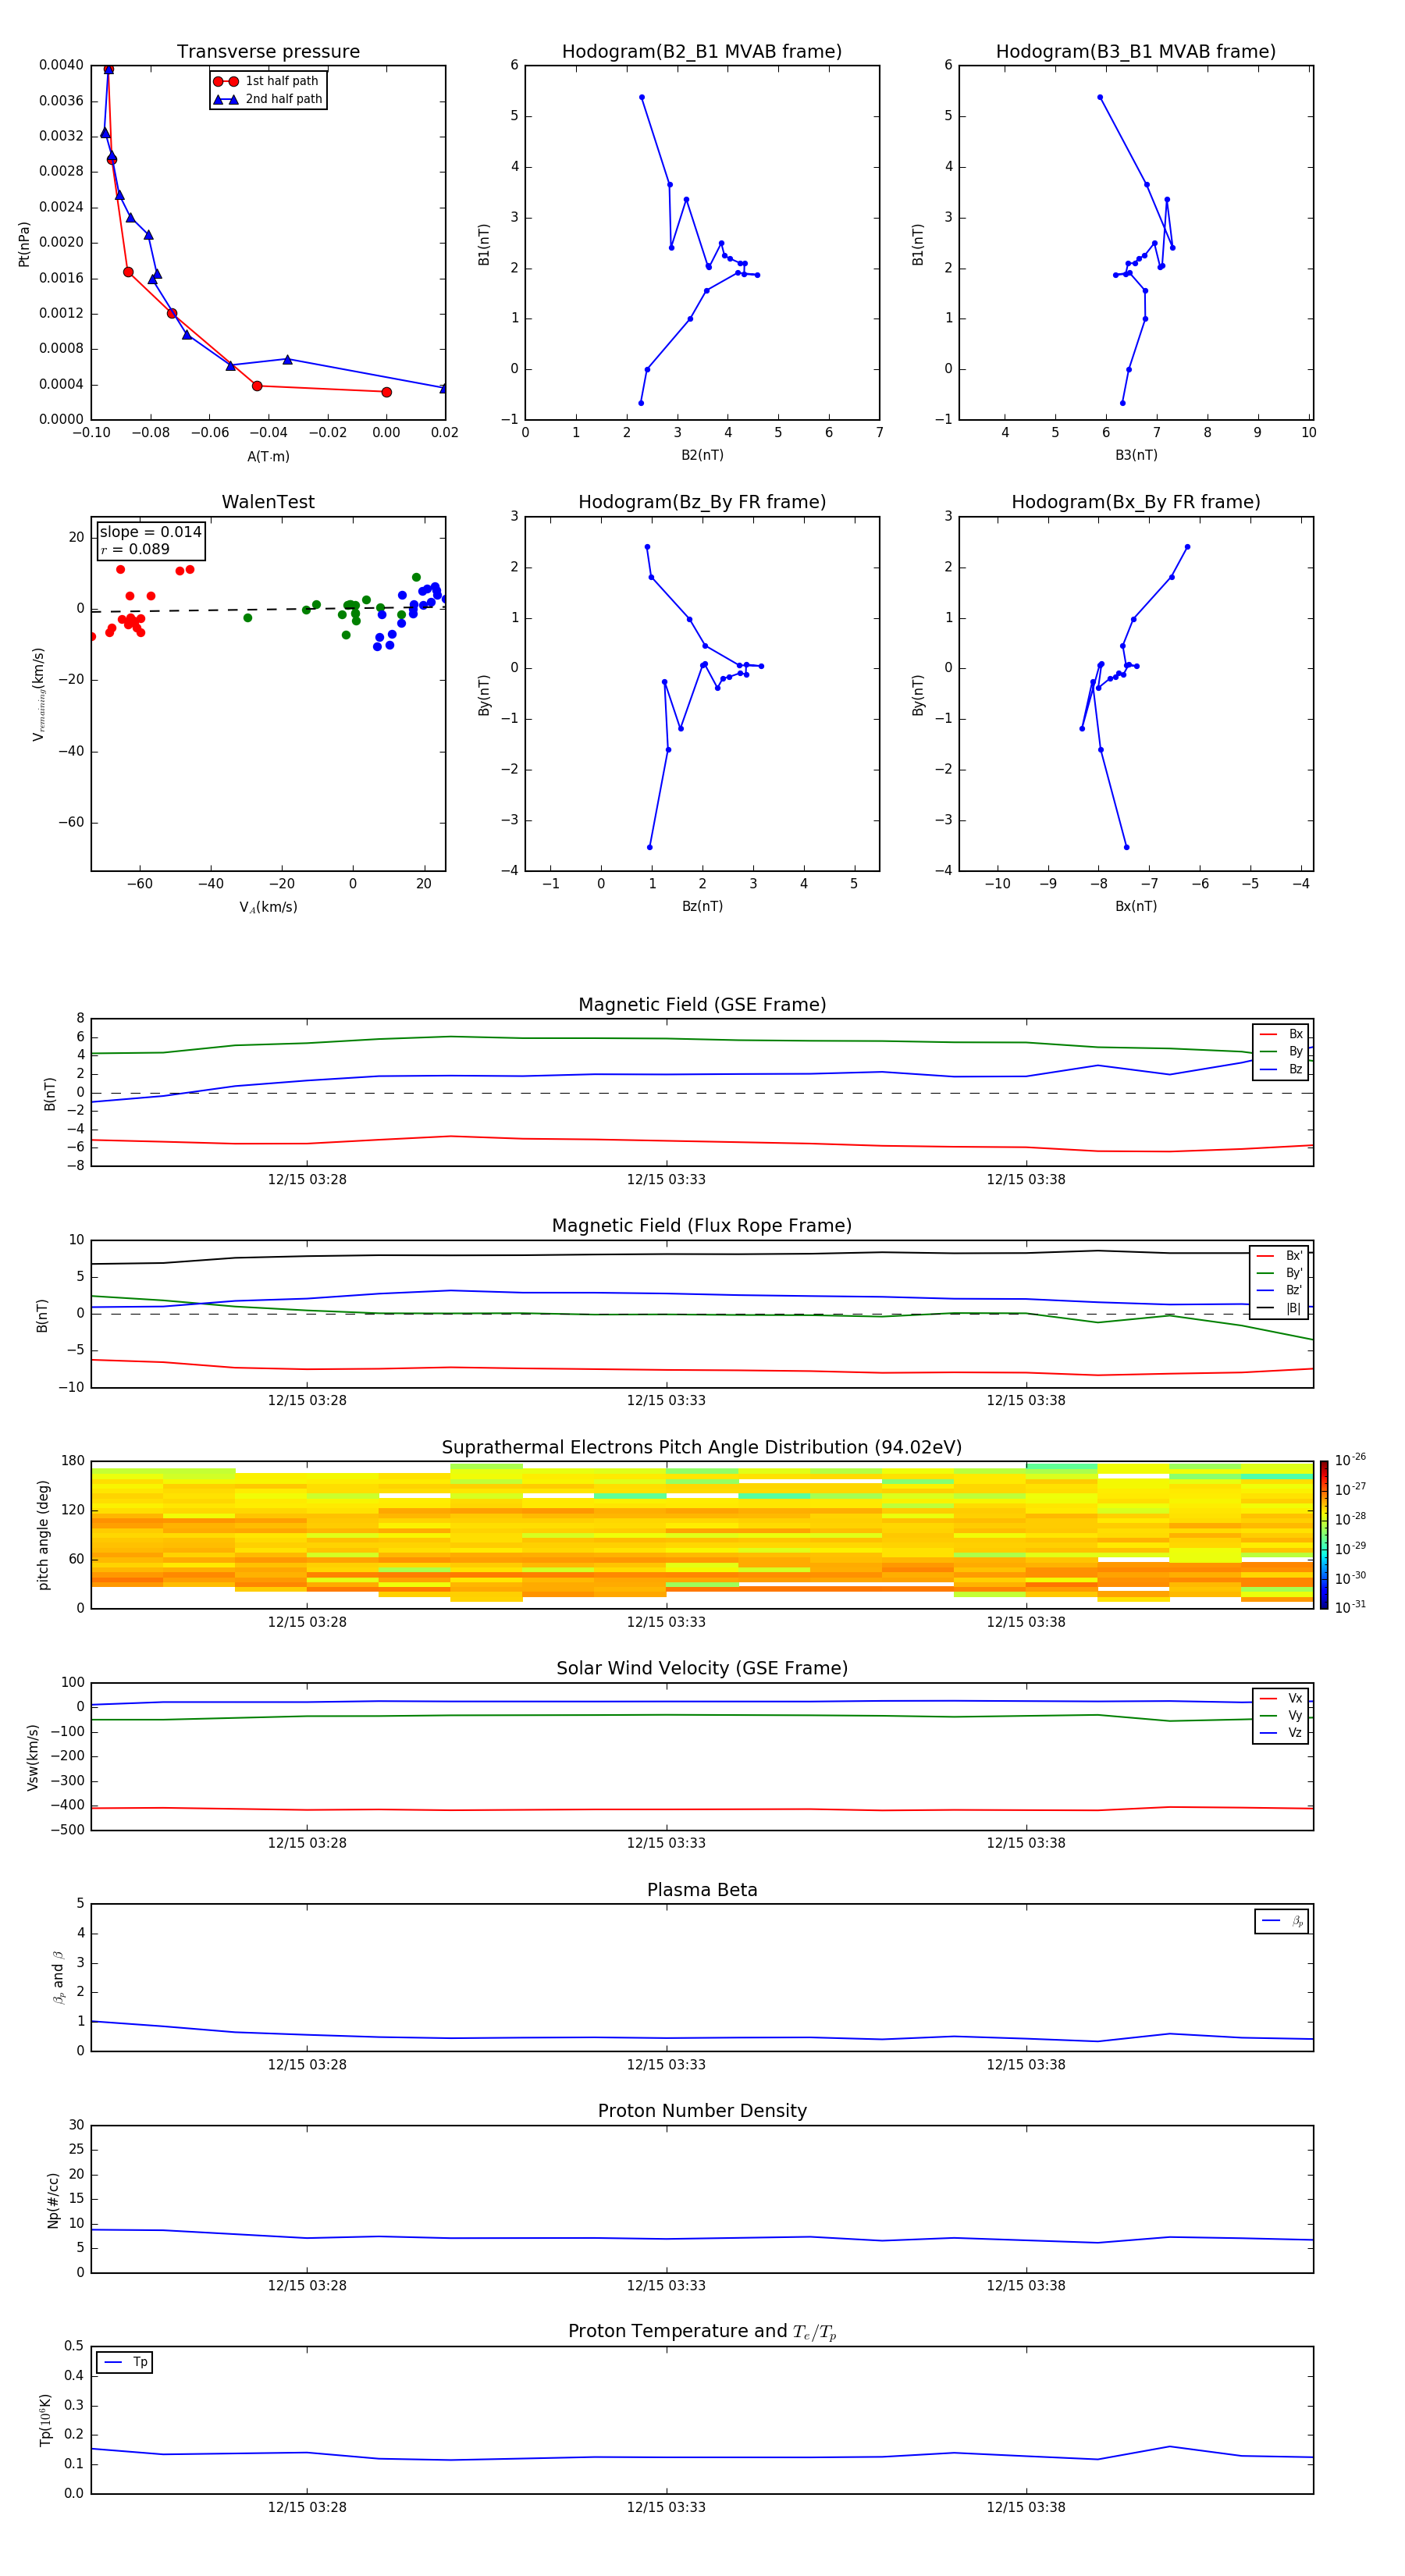Click the 'V_remaining(km/s)' y-axis label

pos(38,694)
